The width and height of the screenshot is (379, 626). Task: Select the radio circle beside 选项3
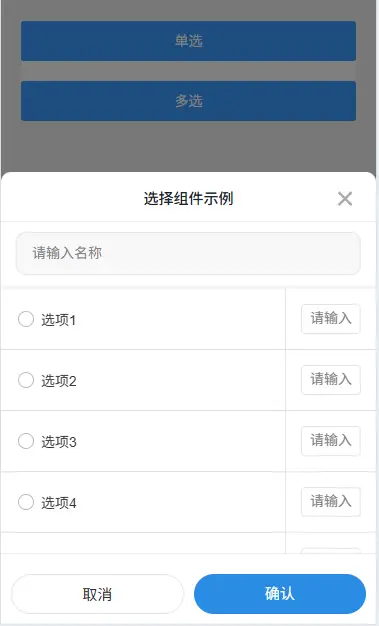(x=26, y=441)
